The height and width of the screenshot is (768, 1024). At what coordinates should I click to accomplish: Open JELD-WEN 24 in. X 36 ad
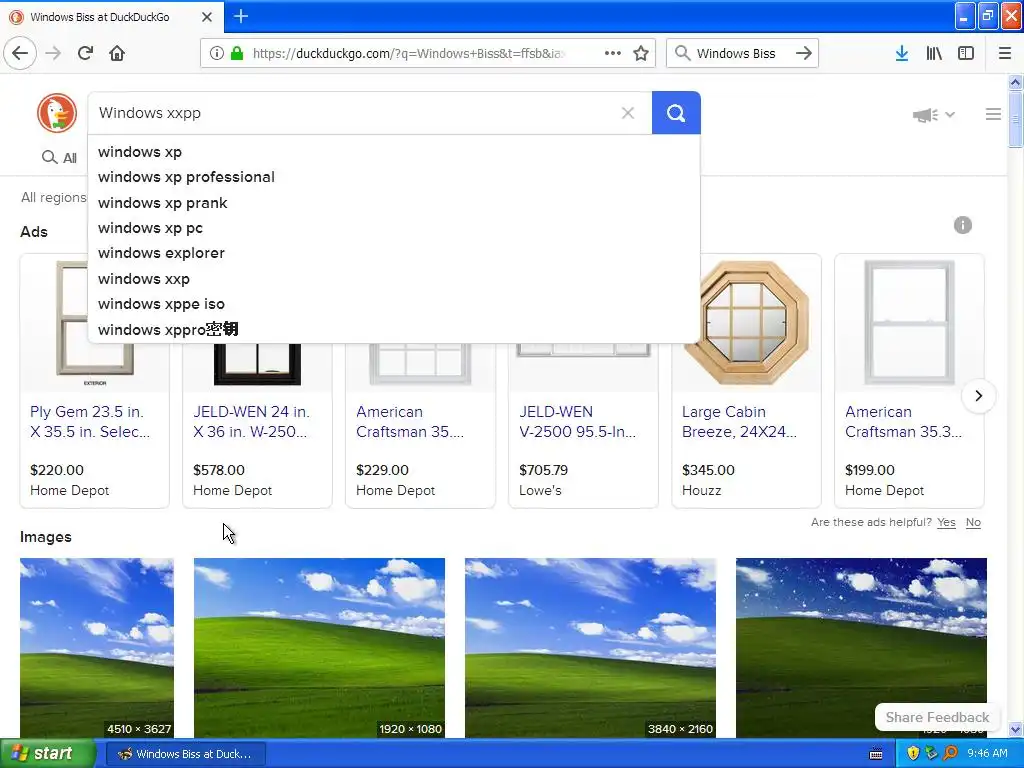251,422
